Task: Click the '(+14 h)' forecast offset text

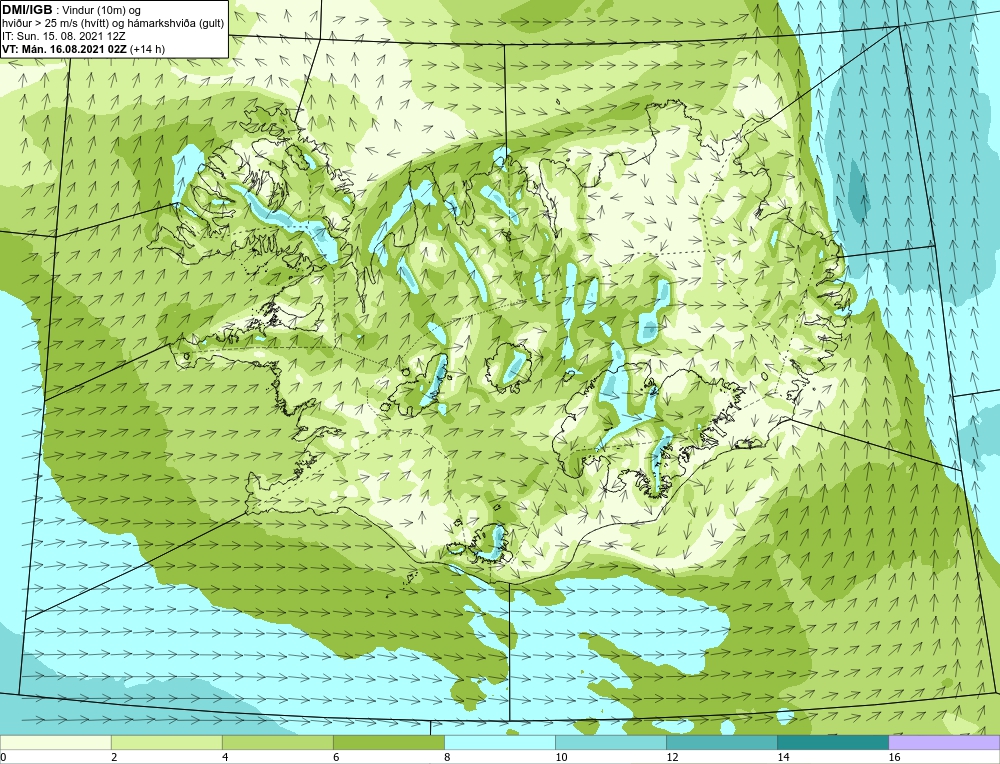Action: (147, 49)
